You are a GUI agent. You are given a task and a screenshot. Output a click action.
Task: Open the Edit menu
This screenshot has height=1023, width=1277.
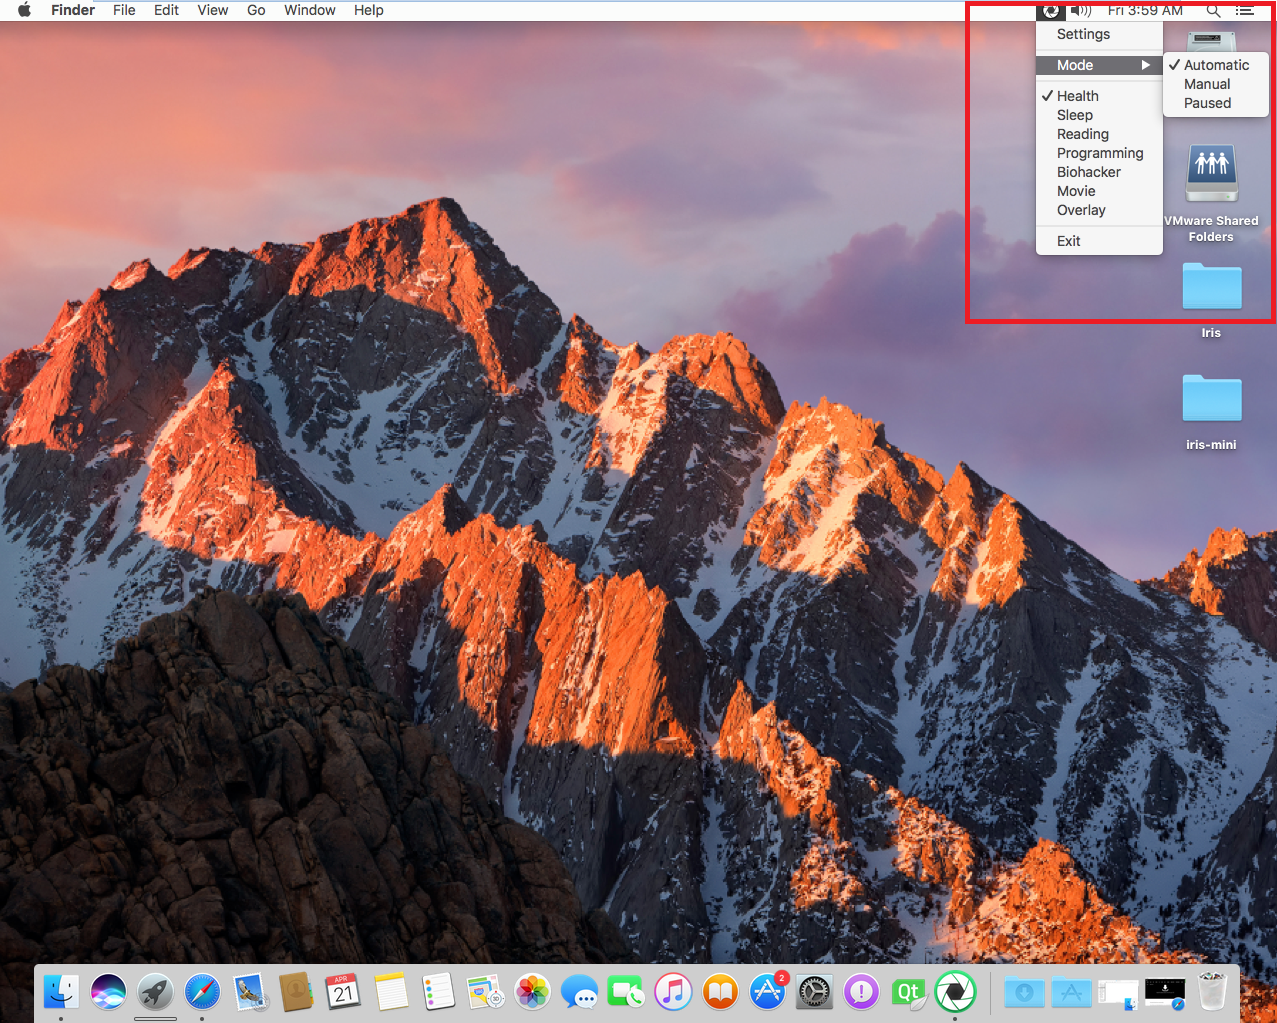166,10
